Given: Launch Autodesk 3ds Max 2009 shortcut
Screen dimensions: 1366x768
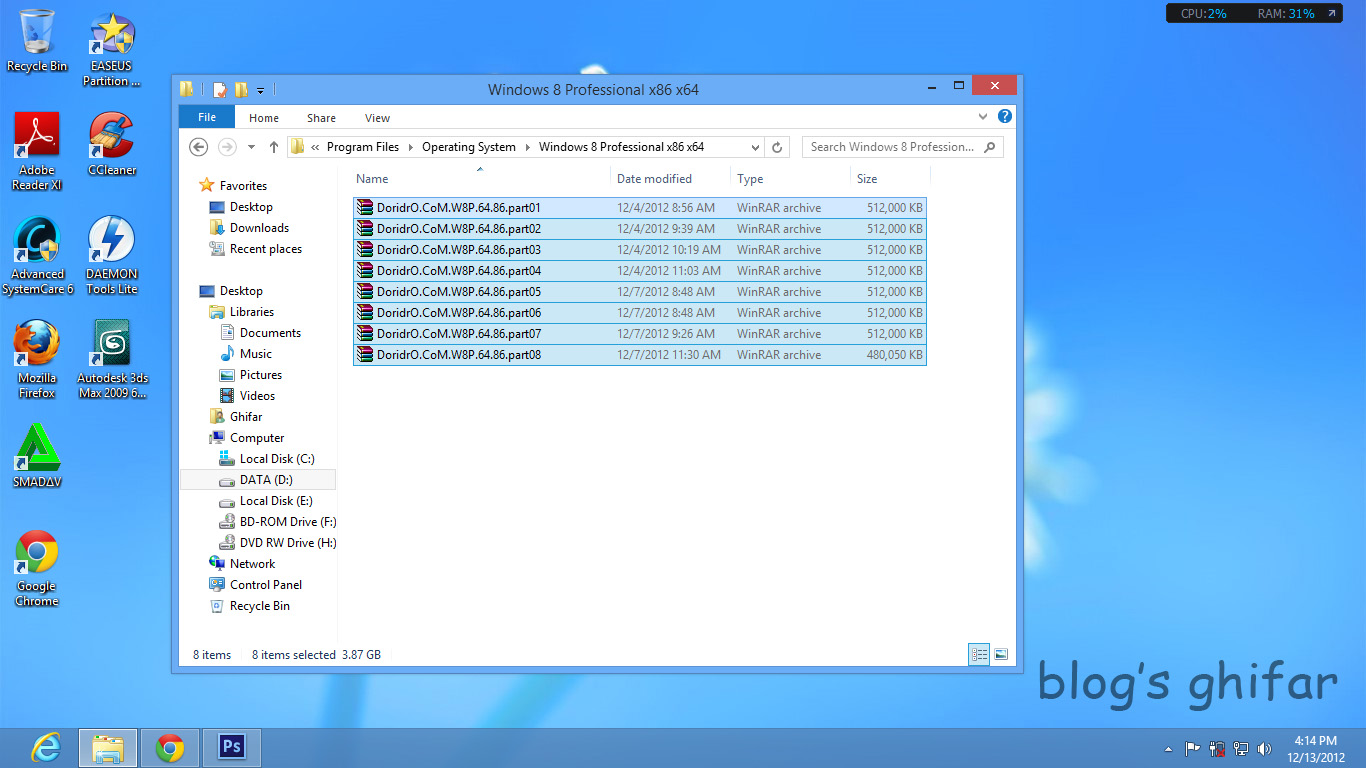Looking at the screenshot, I should (112, 359).
